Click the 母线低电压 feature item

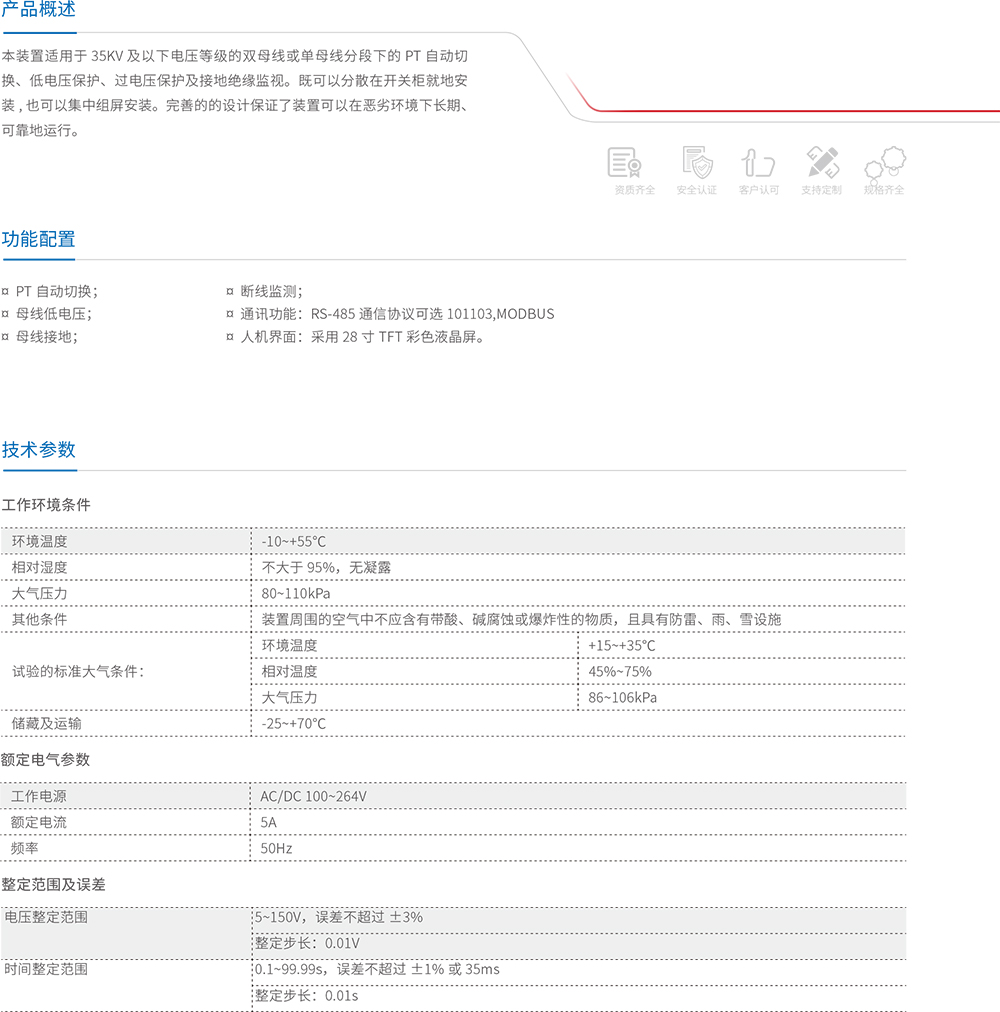(x=53, y=314)
